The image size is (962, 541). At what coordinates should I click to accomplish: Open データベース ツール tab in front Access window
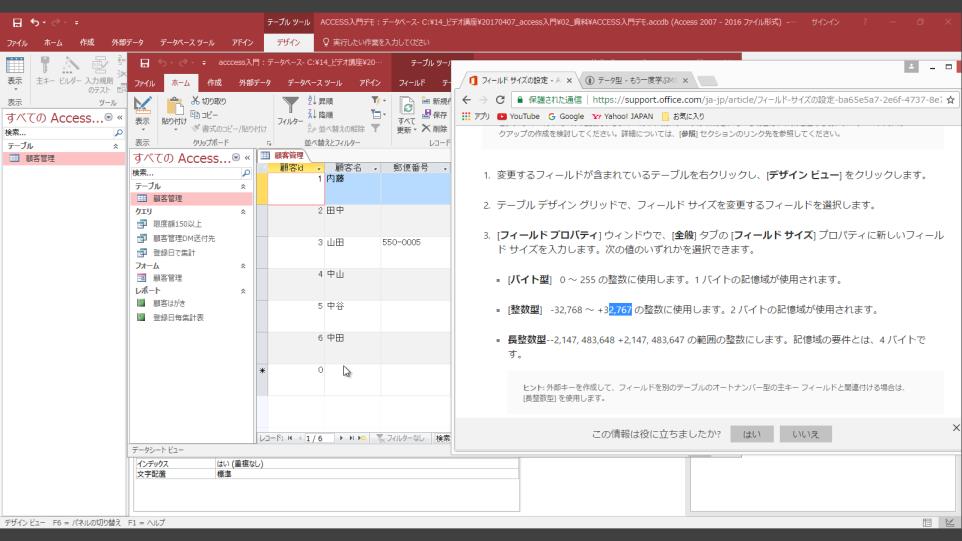[315, 83]
